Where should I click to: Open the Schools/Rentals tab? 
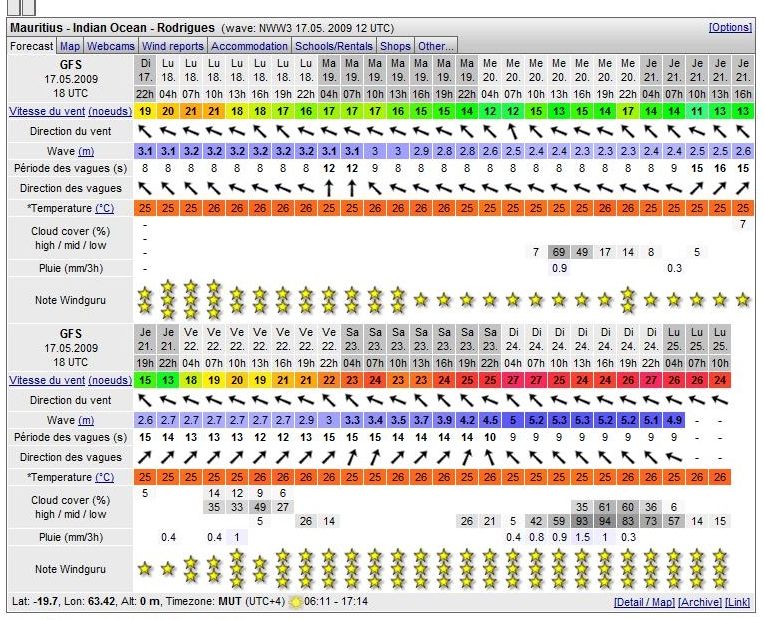point(335,46)
